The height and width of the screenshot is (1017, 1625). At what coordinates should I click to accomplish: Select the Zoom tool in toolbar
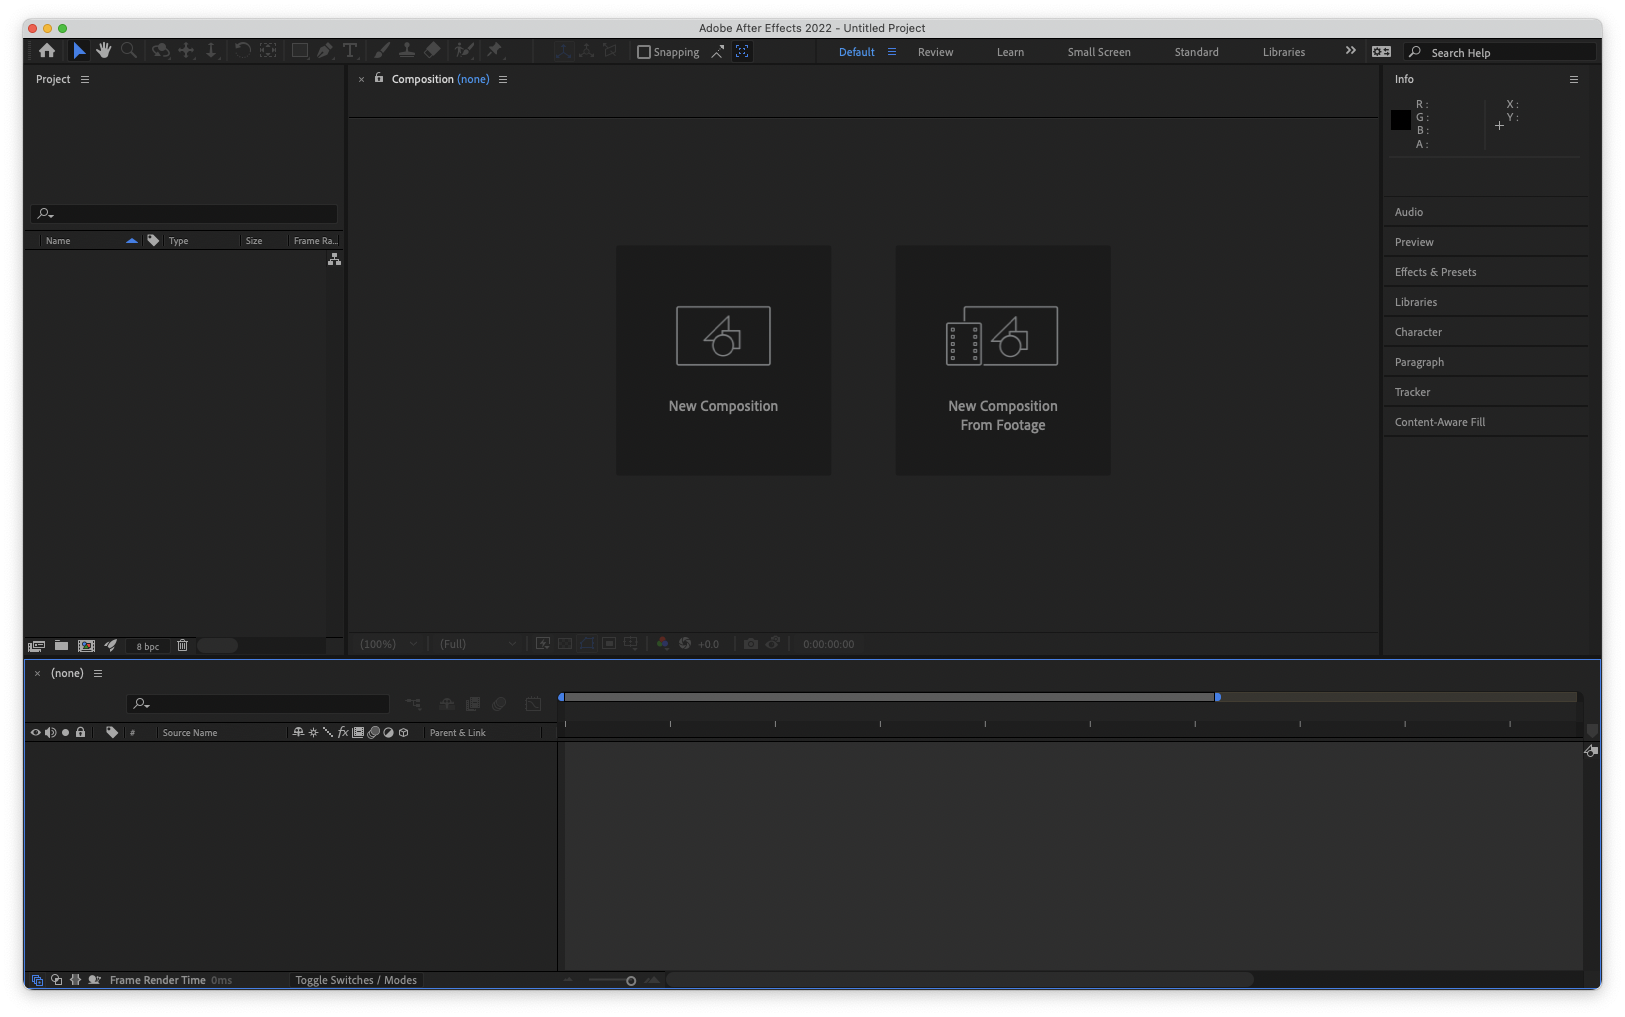tap(129, 51)
